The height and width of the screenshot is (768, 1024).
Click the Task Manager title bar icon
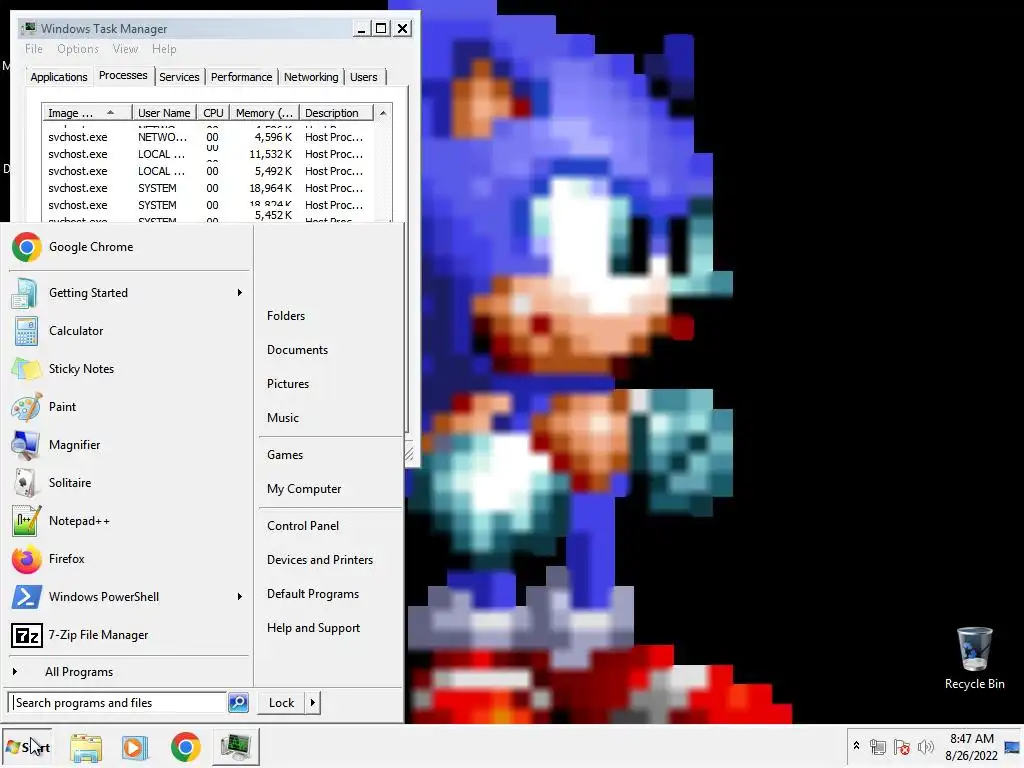(29, 28)
